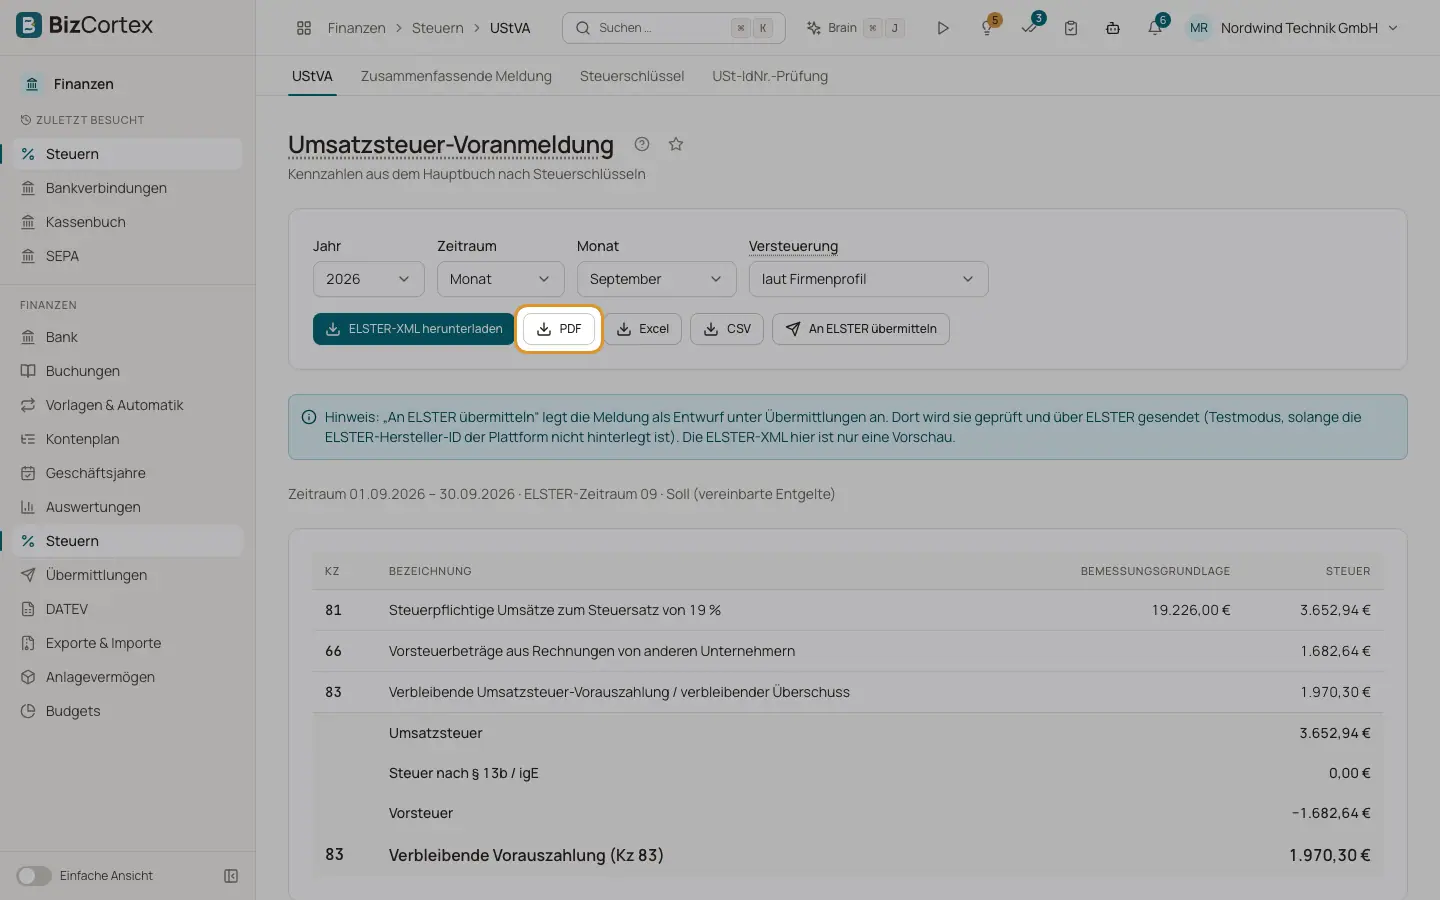Image resolution: width=1440 pixels, height=900 pixels.
Task: Select the UStVA tab
Action: click(x=312, y=76)
